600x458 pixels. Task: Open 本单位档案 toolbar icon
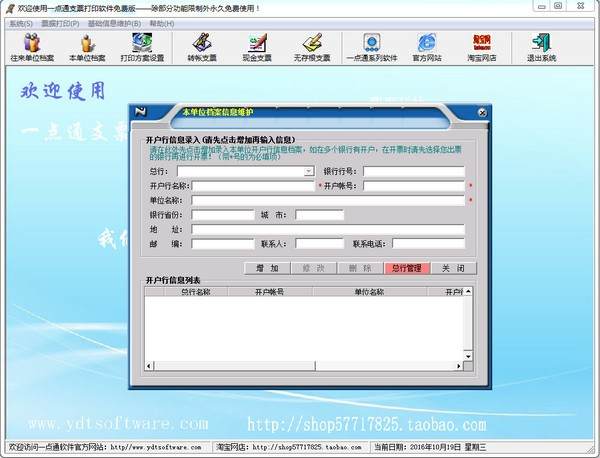coord(87,48)
